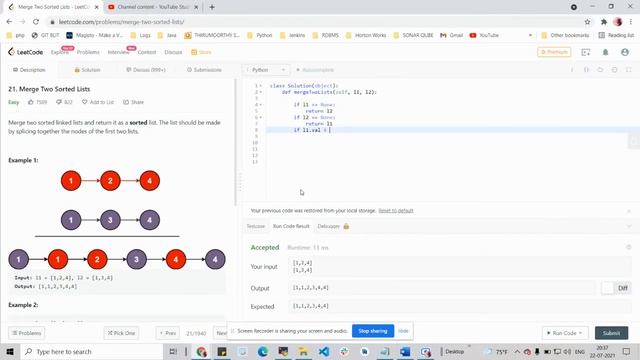Screen dimensions: 640x360
Task: Open the notifications bell
Action: click(x=605, y=52)
